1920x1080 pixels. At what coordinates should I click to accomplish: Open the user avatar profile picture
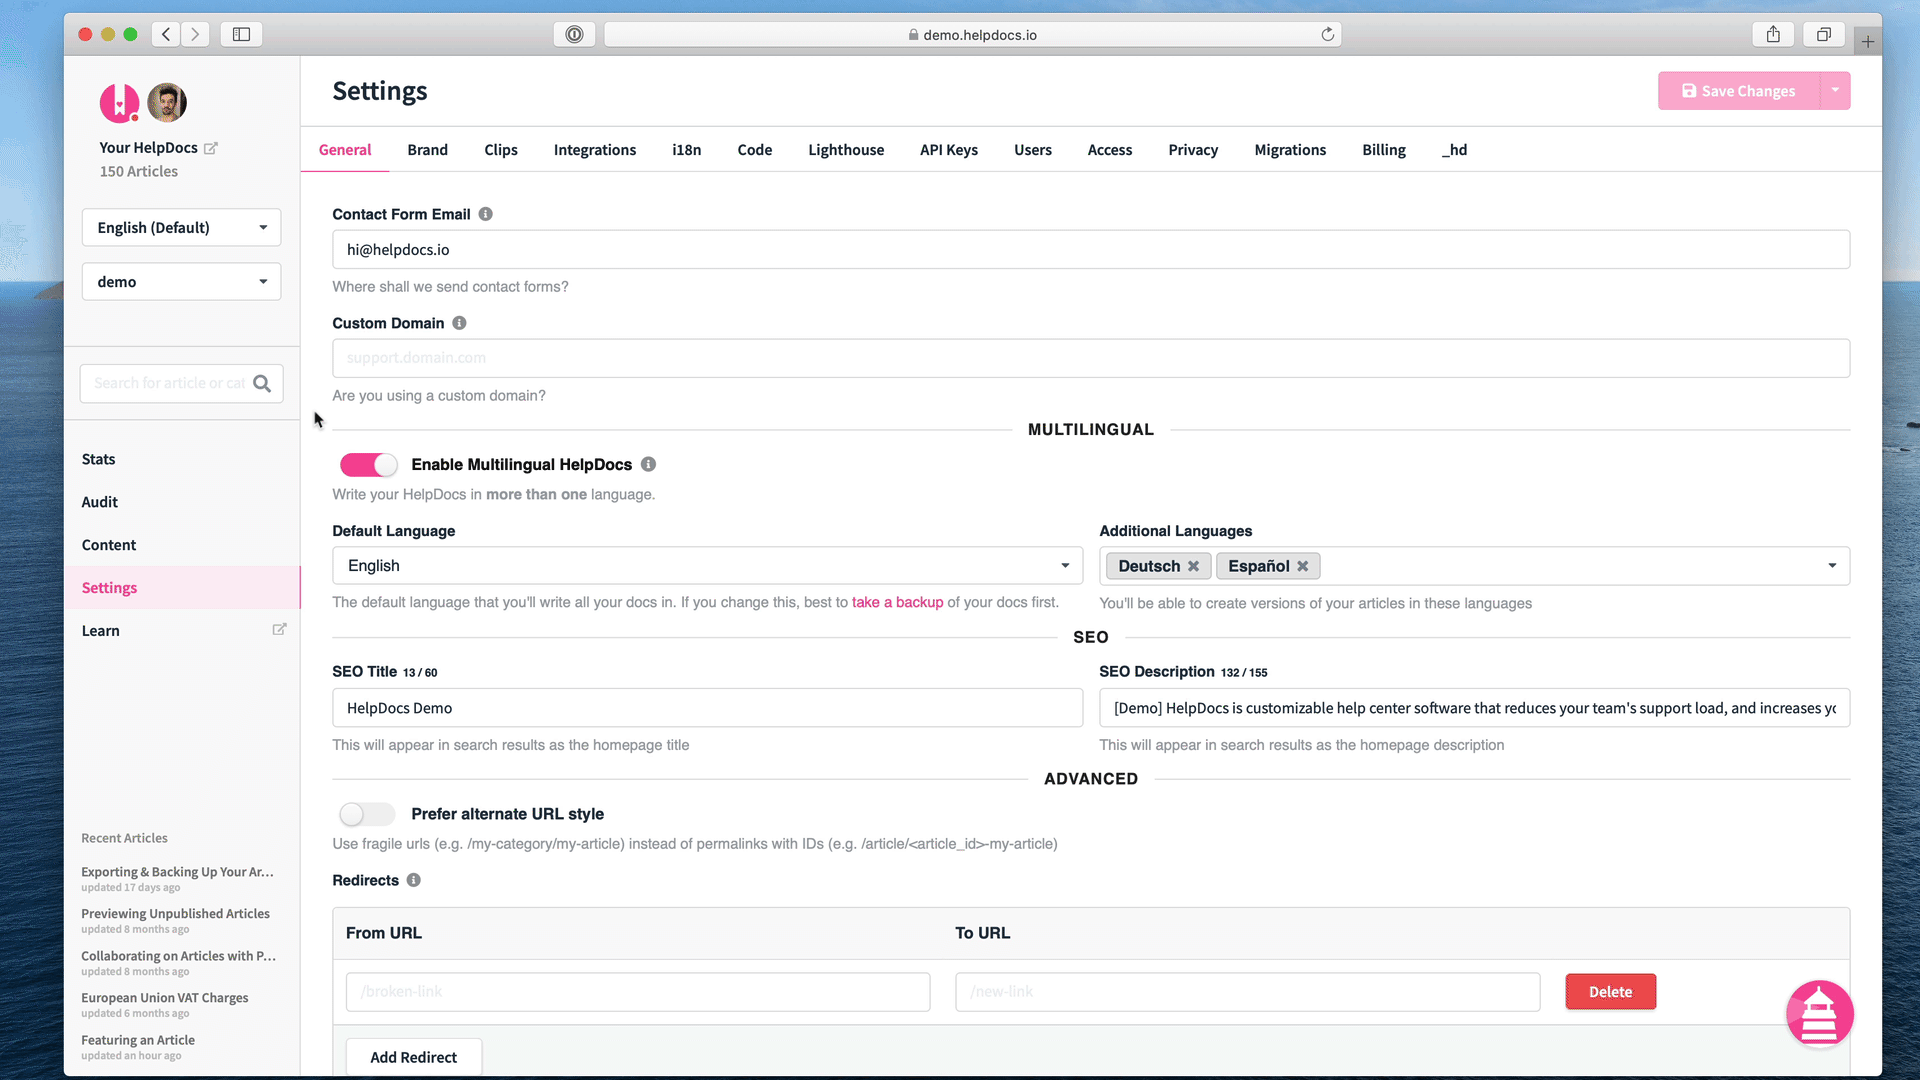pos(167,102)
